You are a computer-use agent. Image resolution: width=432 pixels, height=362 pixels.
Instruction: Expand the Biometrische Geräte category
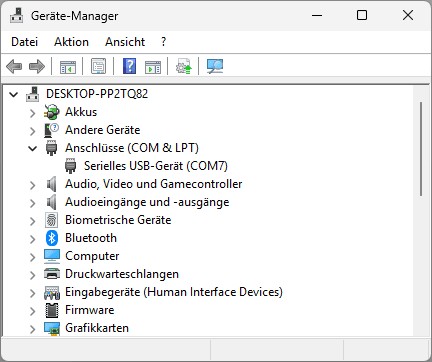[32, 221]
